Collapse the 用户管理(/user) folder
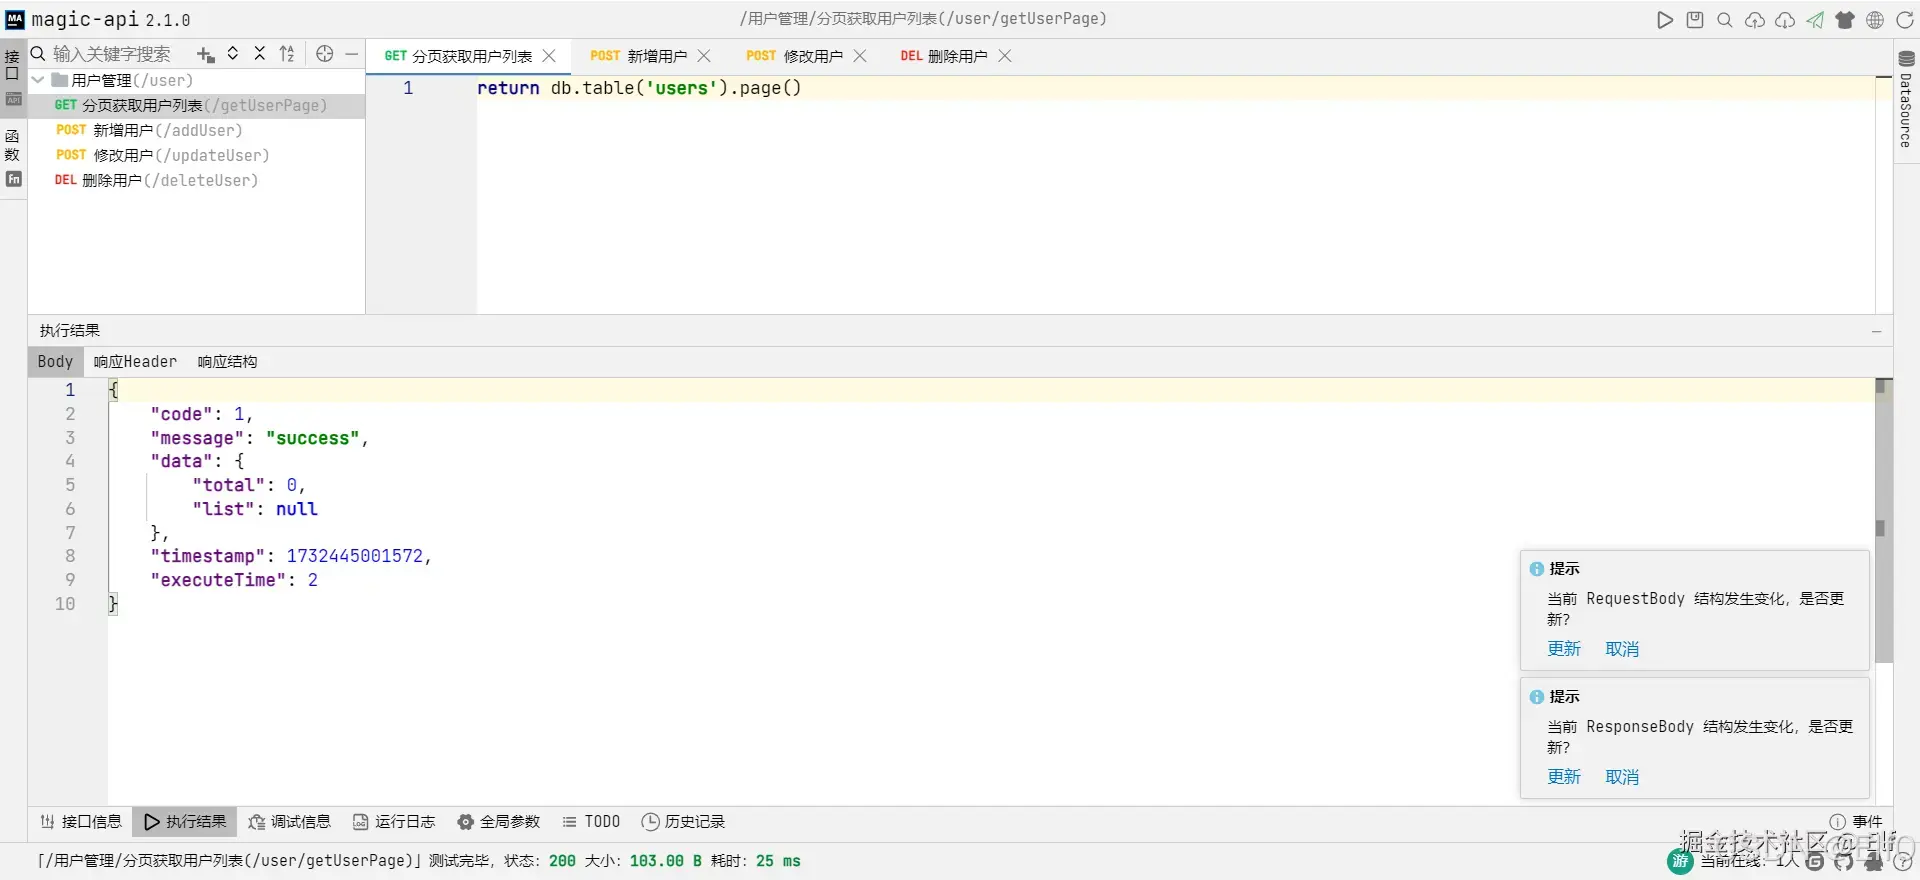The height and width of the screenshot is (880, 1920). pyautogui.click(x=38, y=80)
